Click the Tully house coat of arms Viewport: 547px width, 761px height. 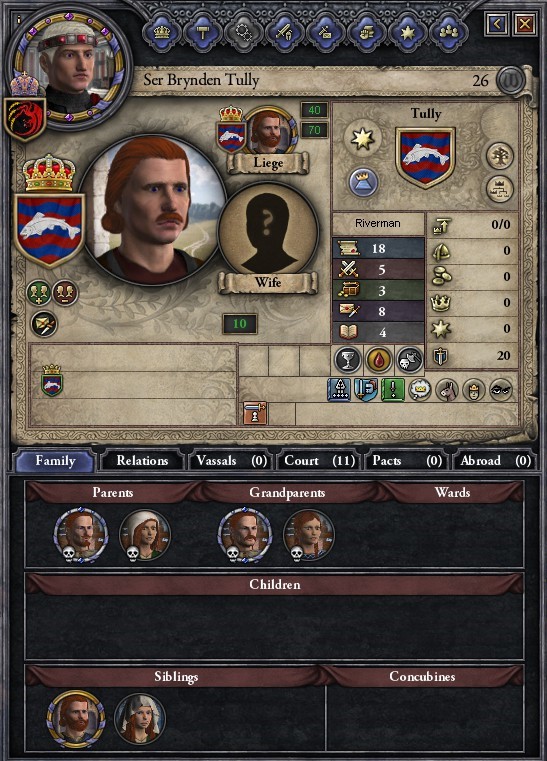[x=425, y=157]
